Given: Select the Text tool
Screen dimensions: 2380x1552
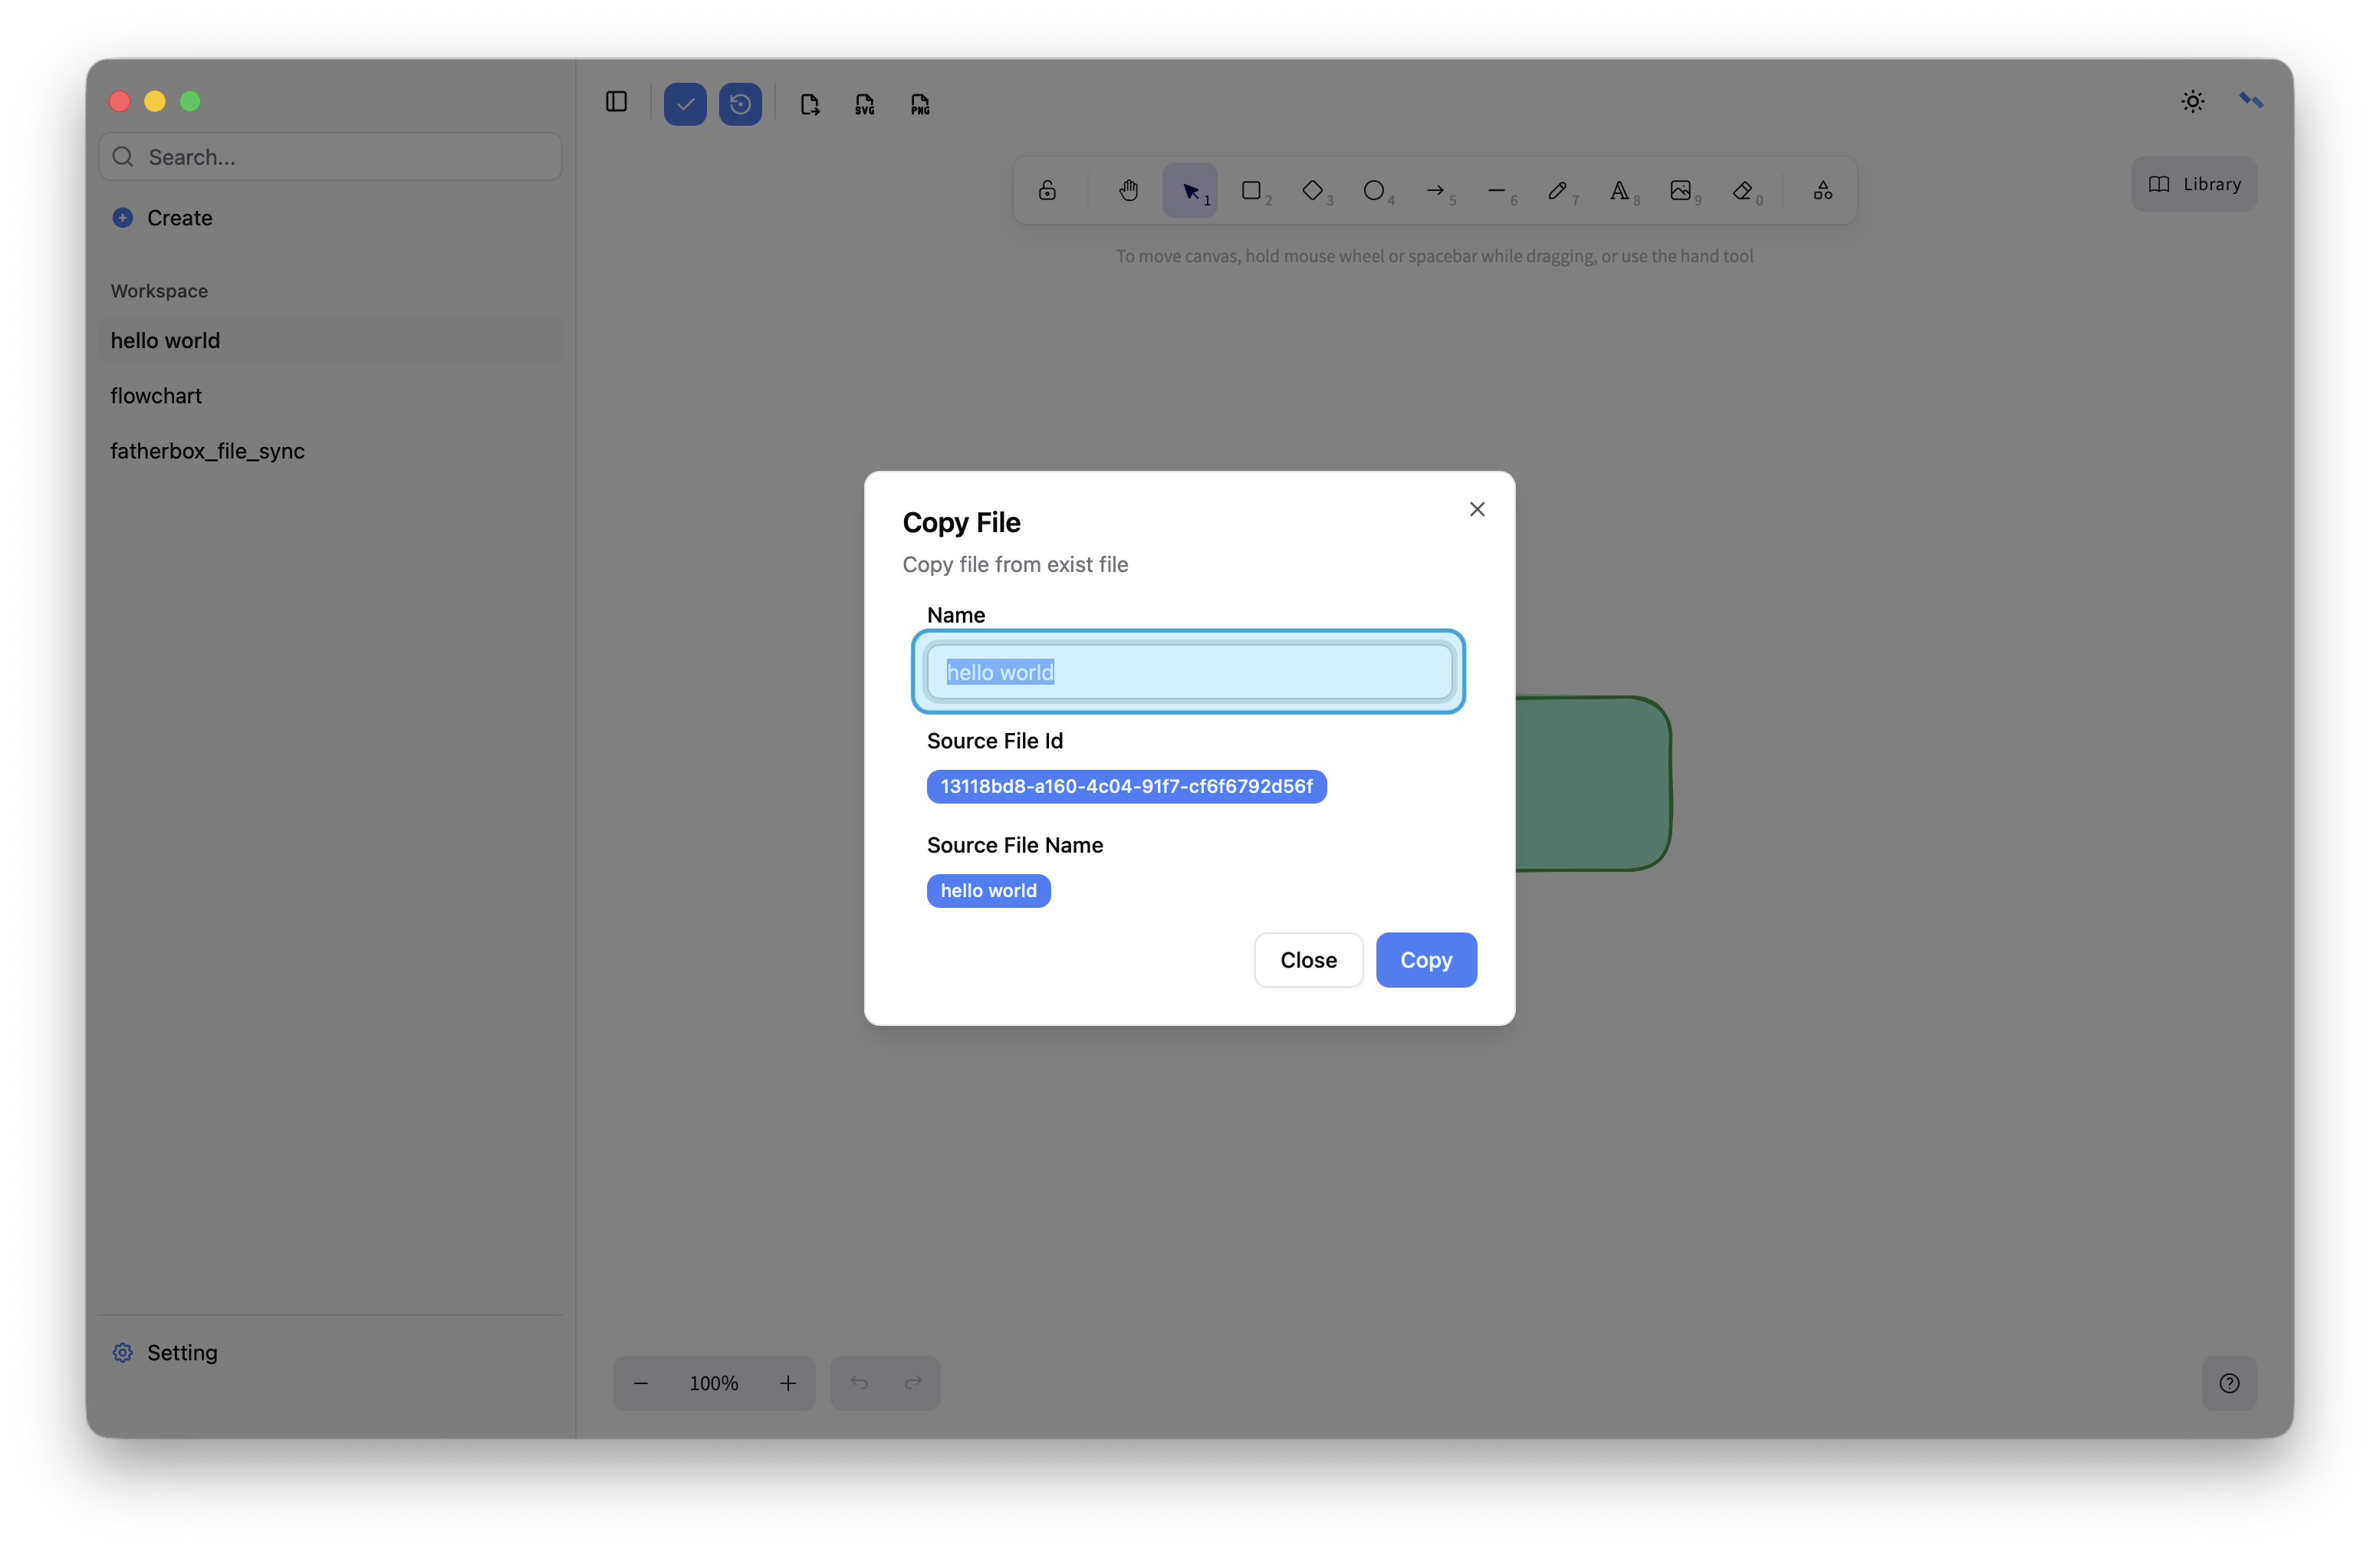Looking at the screenshot, I should coord(1619,190).
